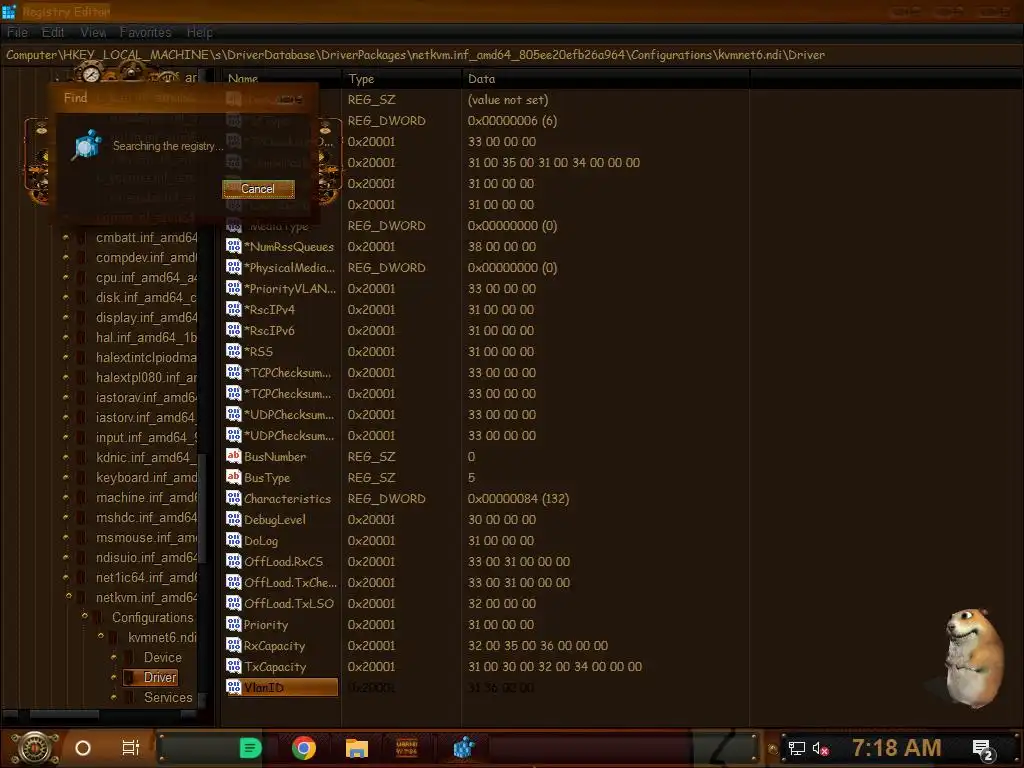Select the Driver tree key
Viewport: 1024px width, 768px height.
pos(159,677)
